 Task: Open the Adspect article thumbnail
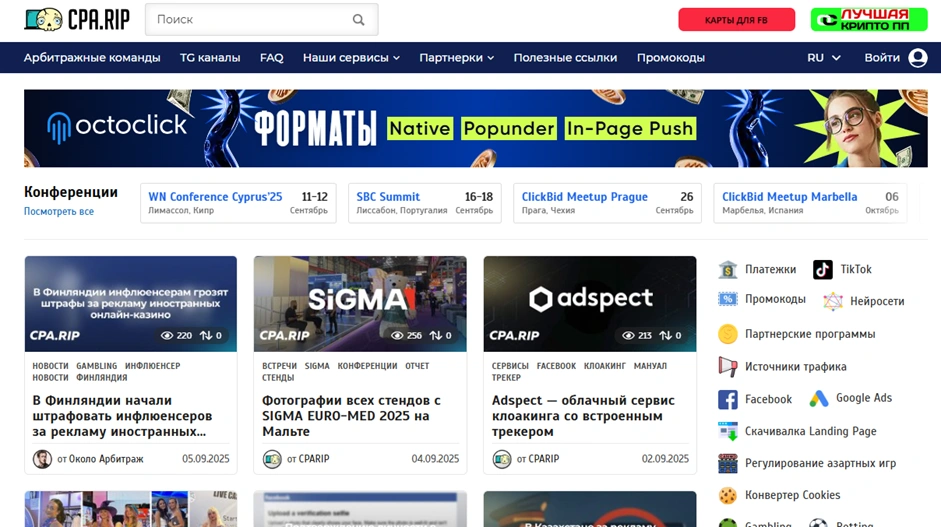point(589,303)
